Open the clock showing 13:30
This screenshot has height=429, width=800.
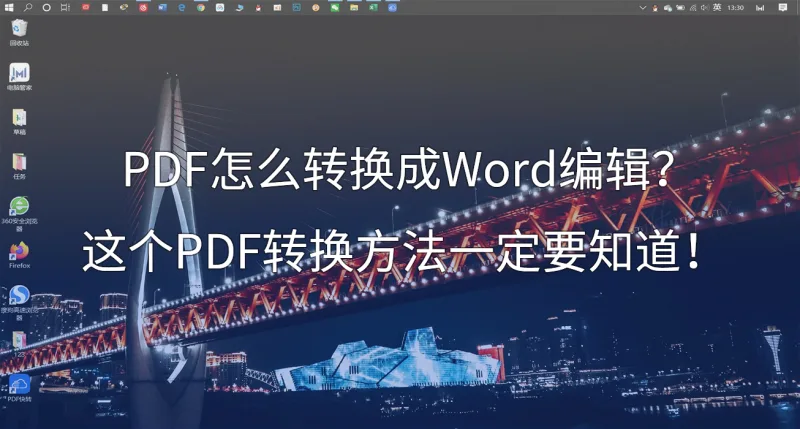tap(736, 8)
